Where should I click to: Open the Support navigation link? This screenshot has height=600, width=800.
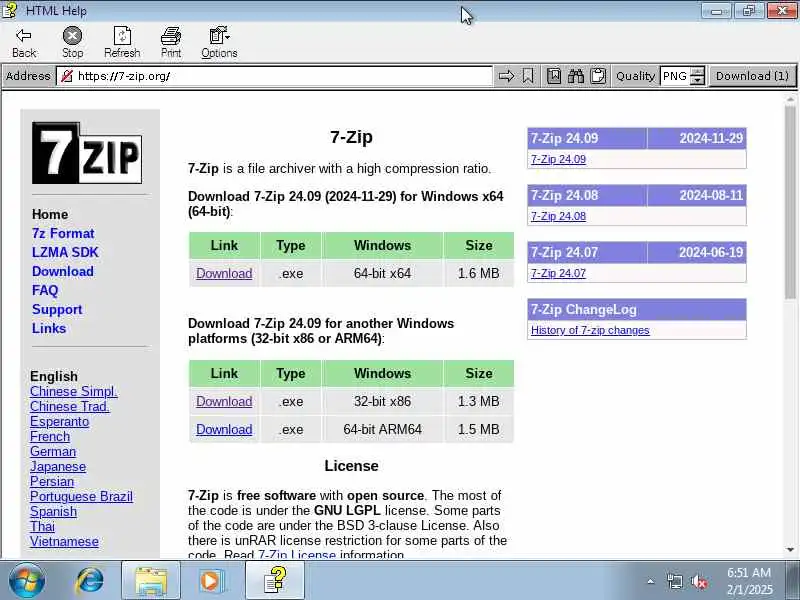(x=57, y=310)
